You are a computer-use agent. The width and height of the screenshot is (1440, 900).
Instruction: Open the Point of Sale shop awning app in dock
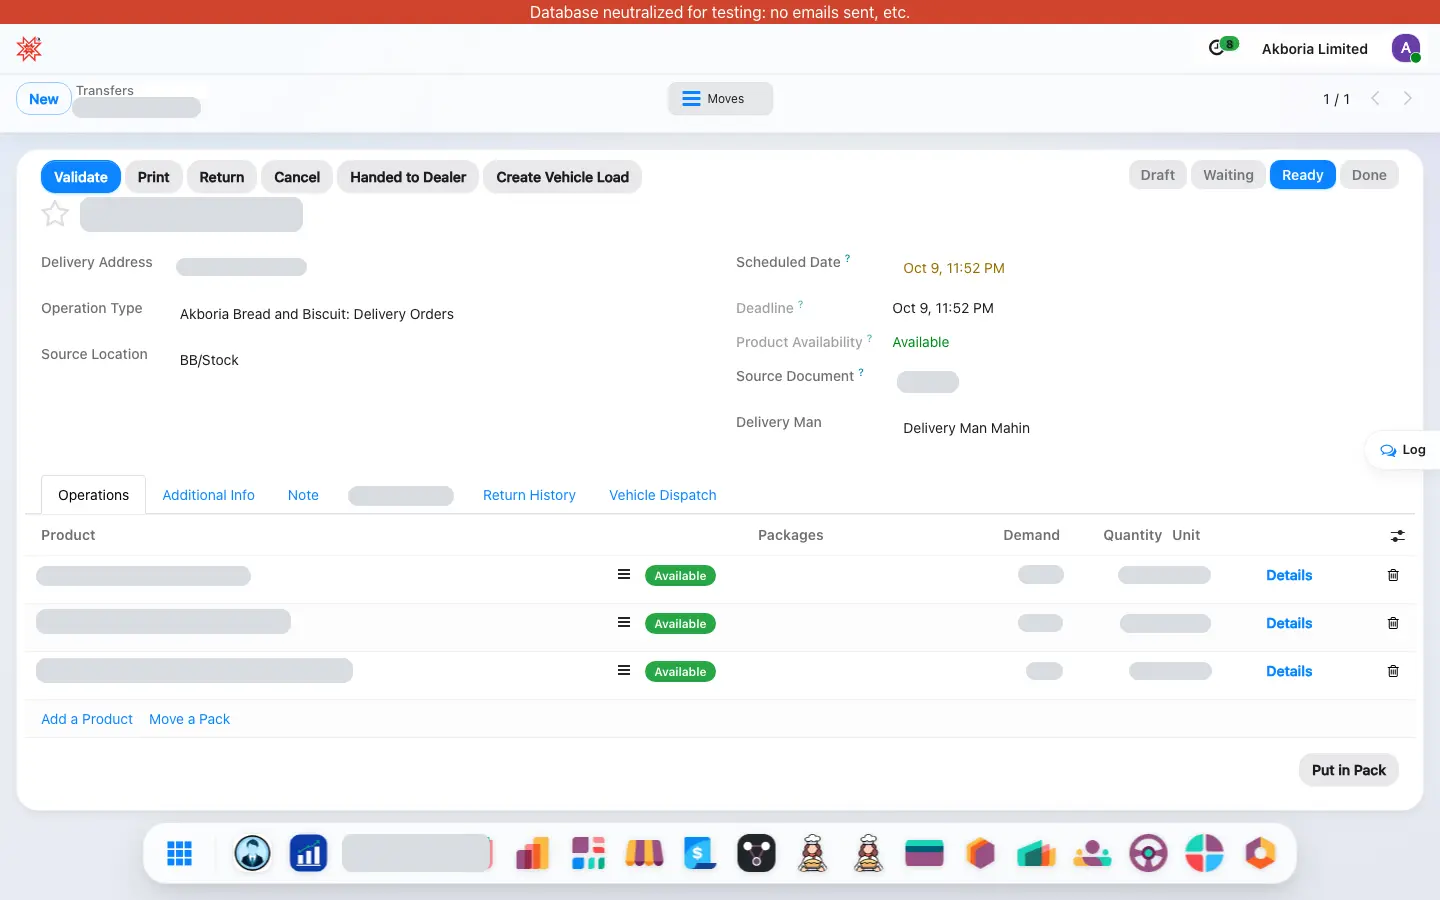tap(644, 853)
